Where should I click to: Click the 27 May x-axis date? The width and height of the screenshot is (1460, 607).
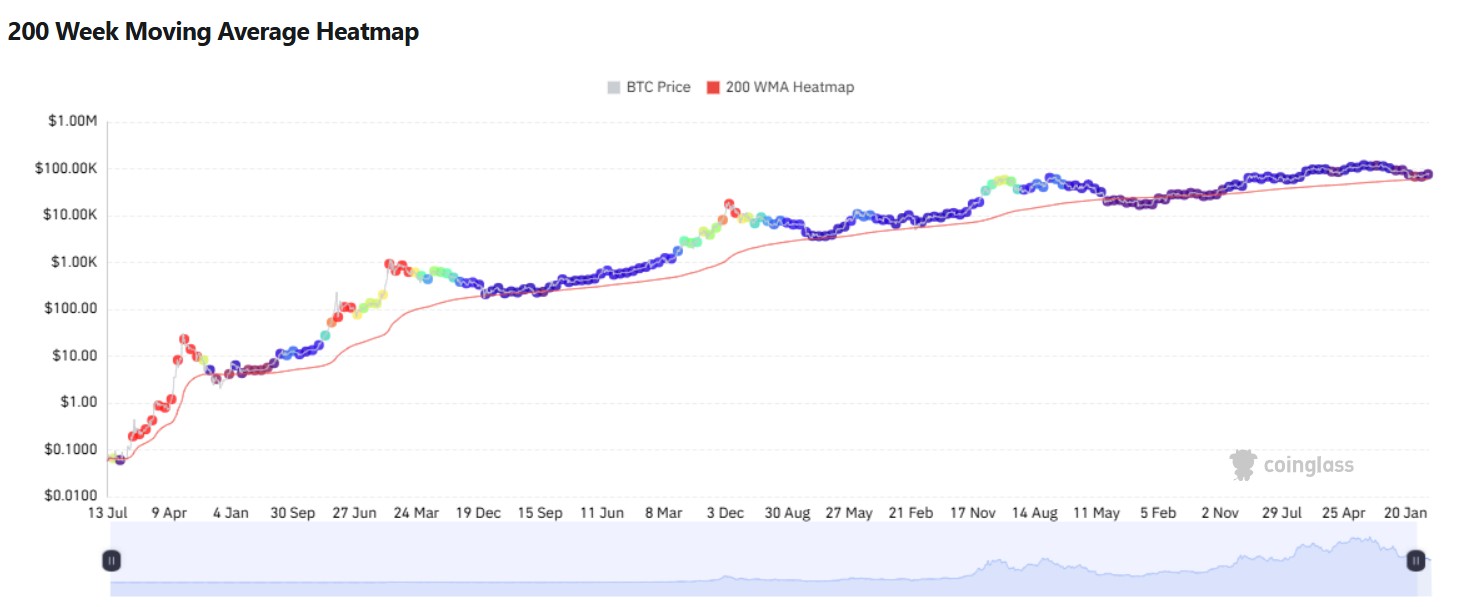pyautogui.click(x=849, y=513)
